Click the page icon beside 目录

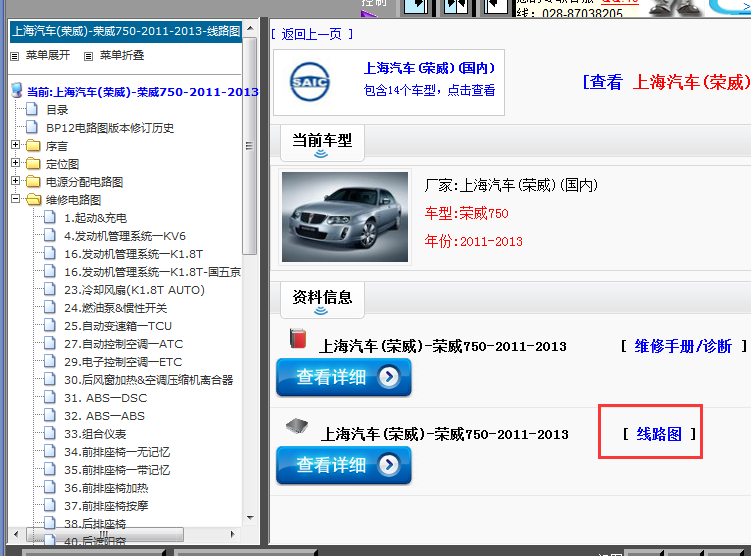[x=32, y=109]
